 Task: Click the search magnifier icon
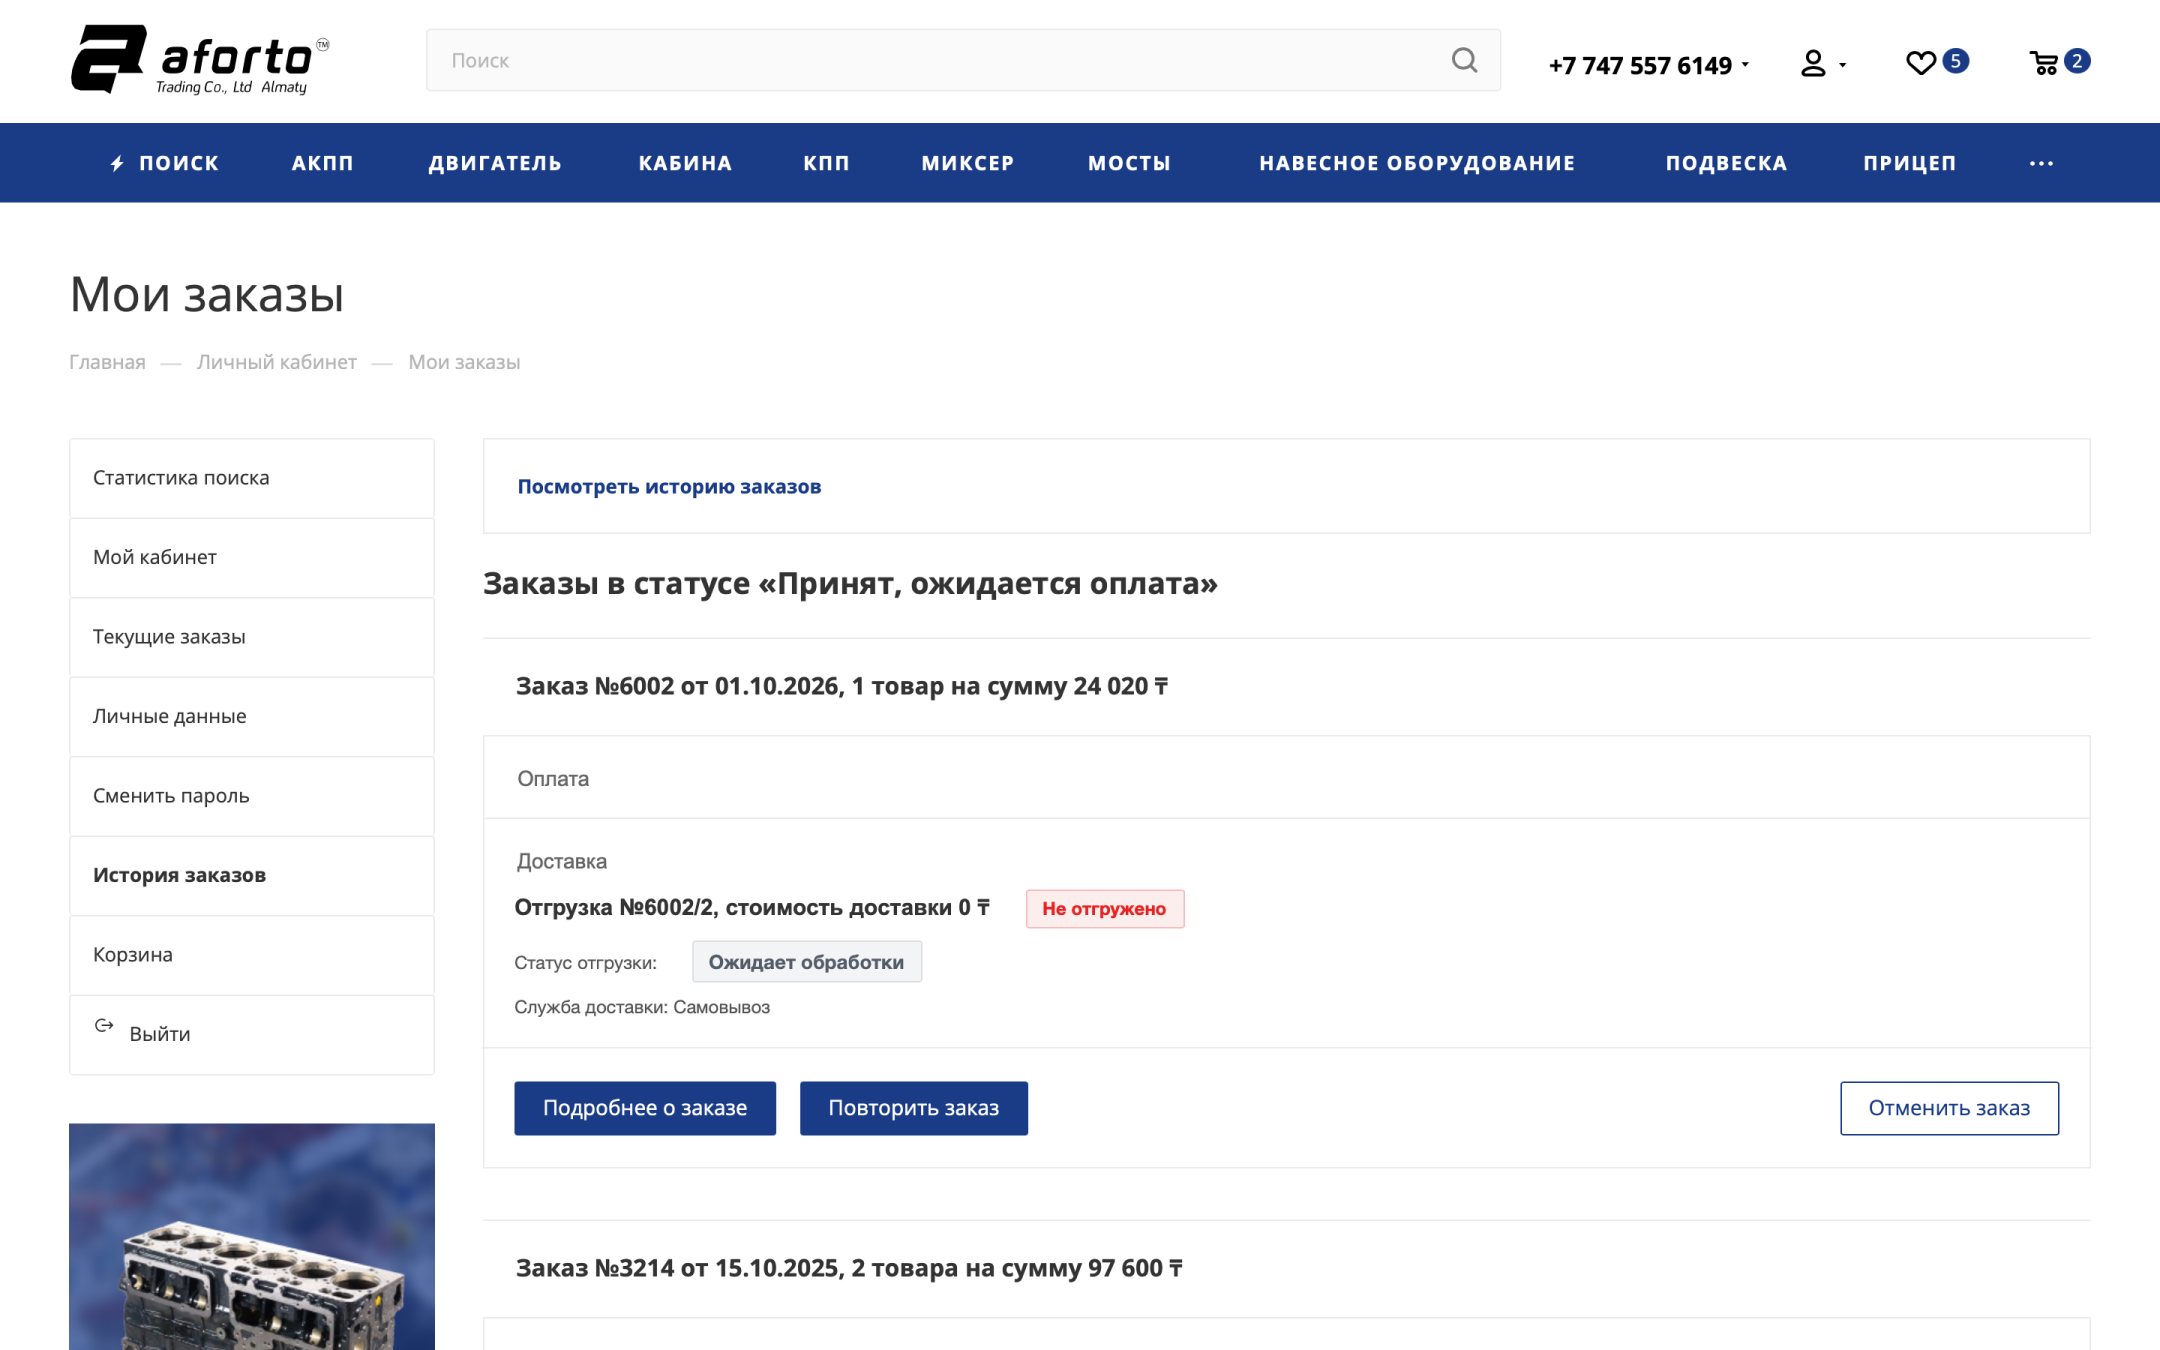1464,60
